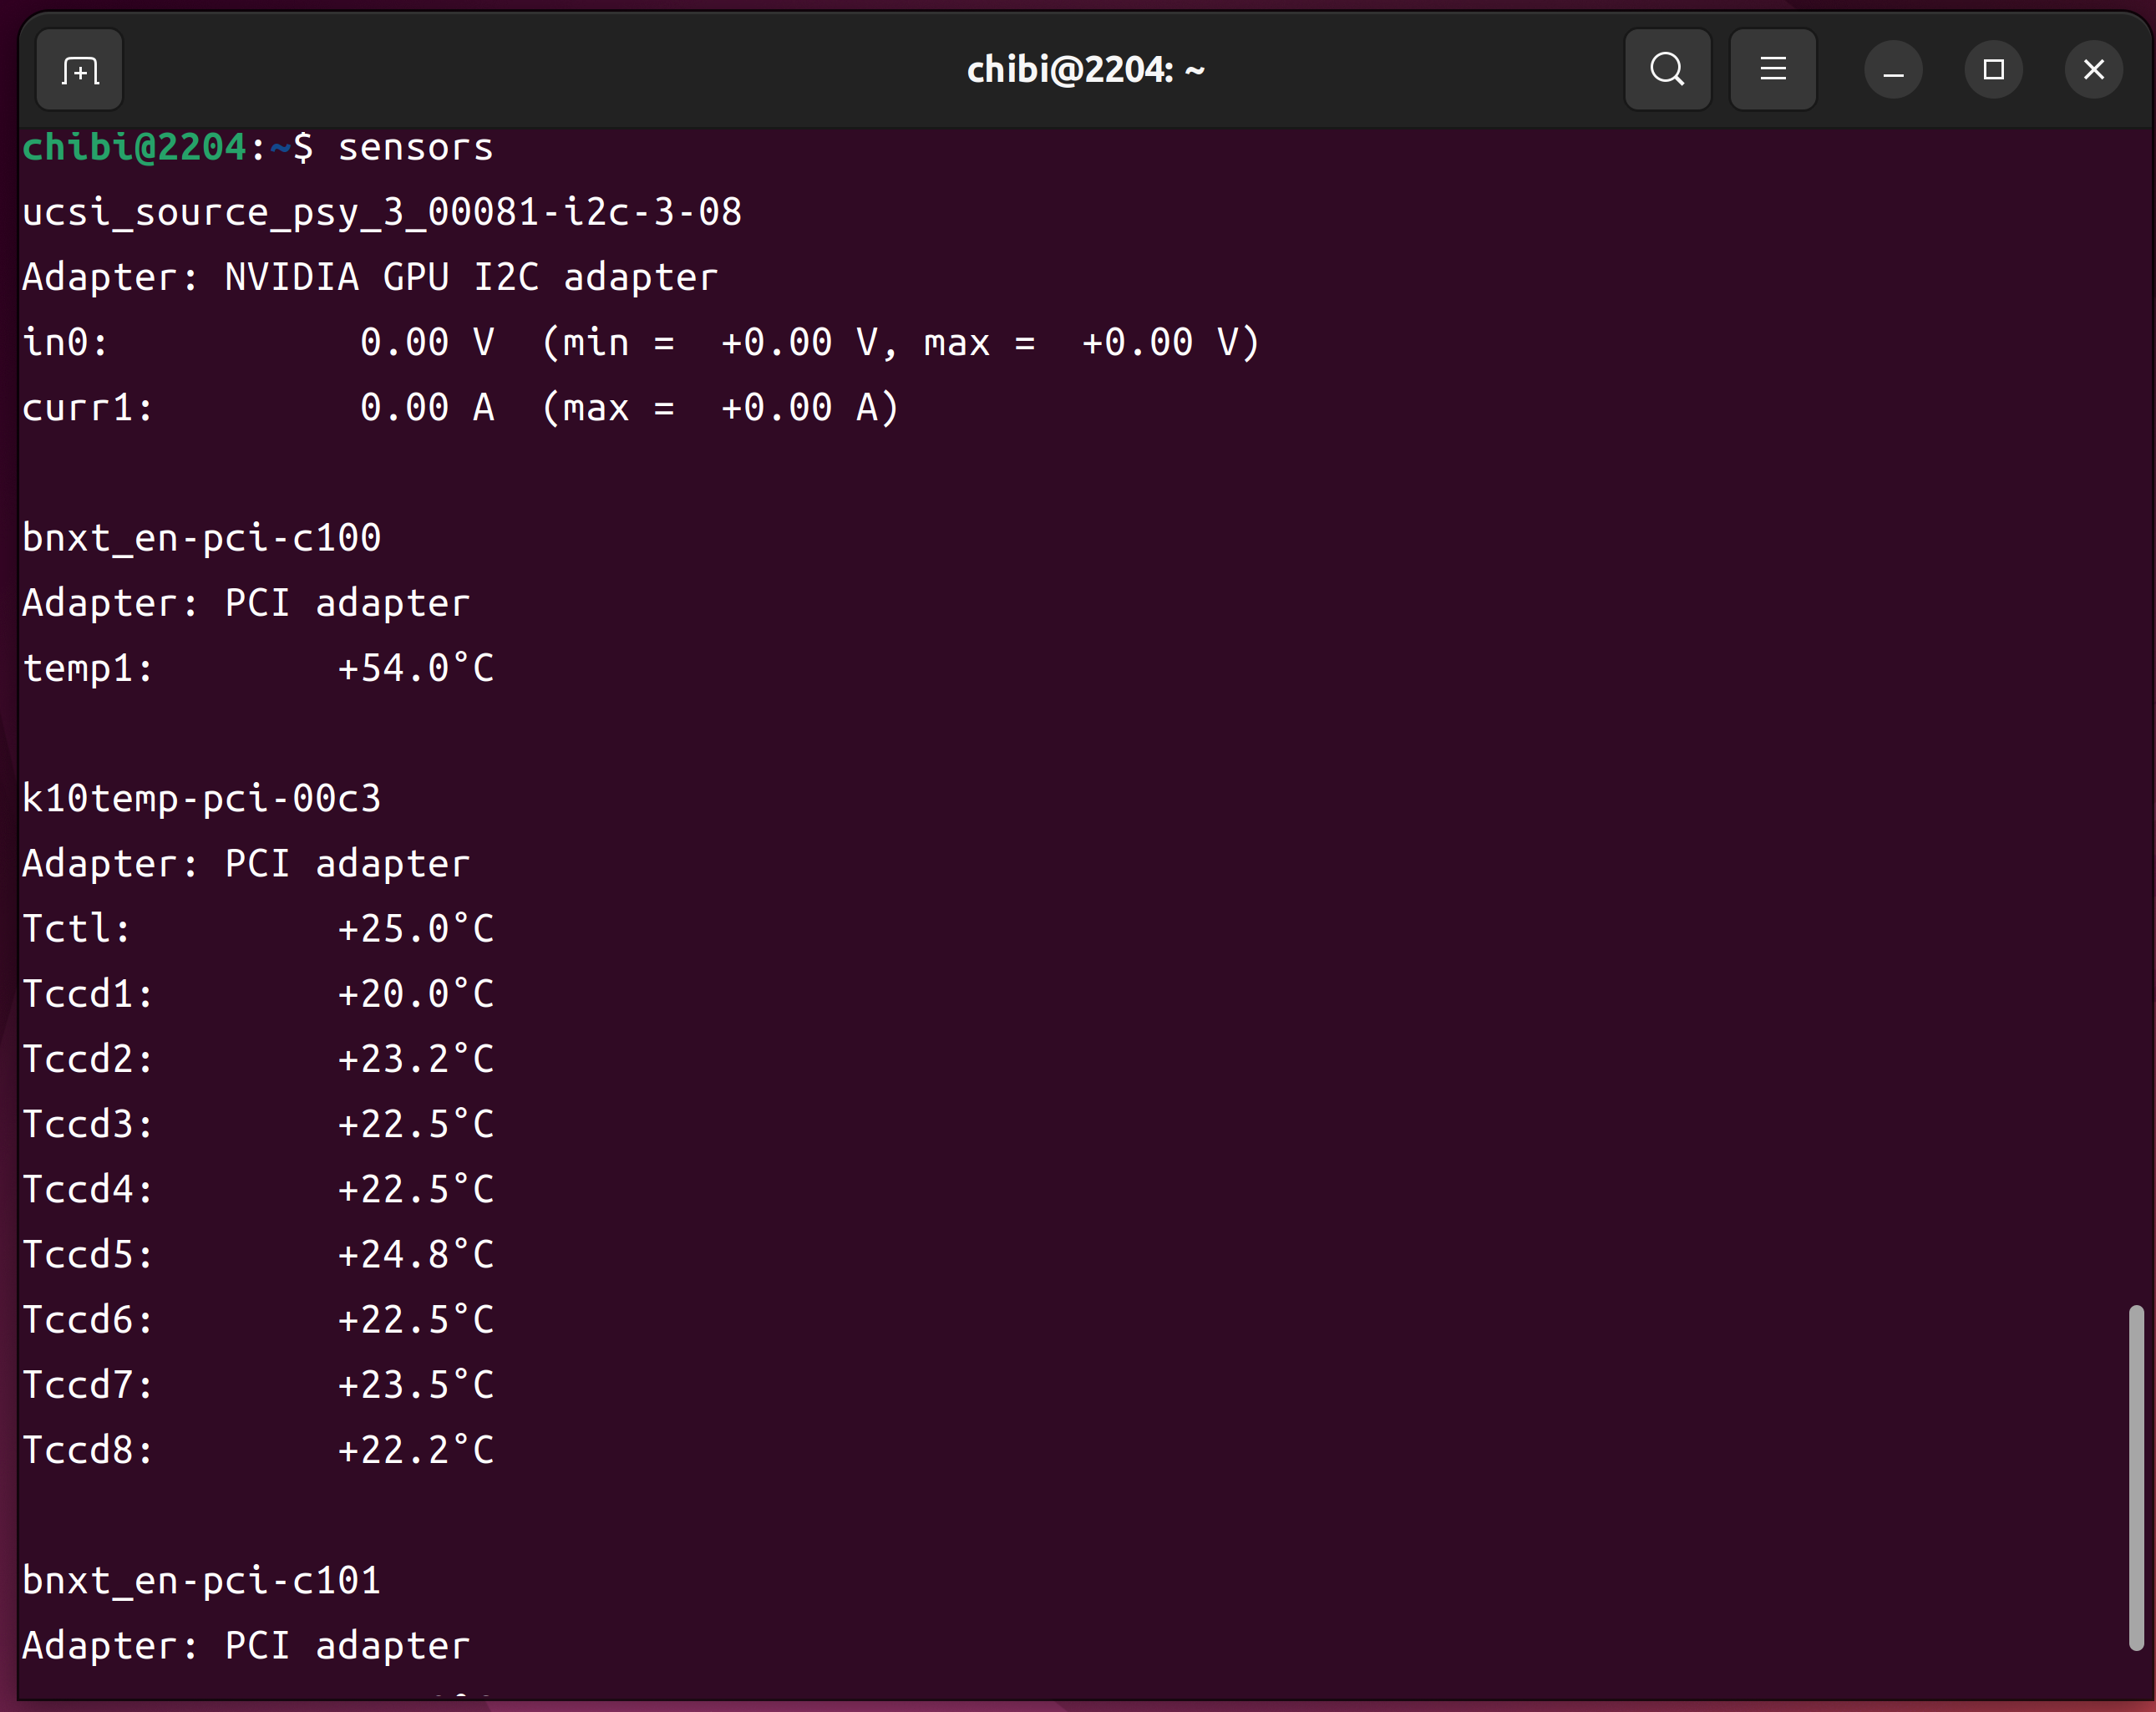Open the hamburger main menu
Screen dimensions: 2156x1712
1772,70
